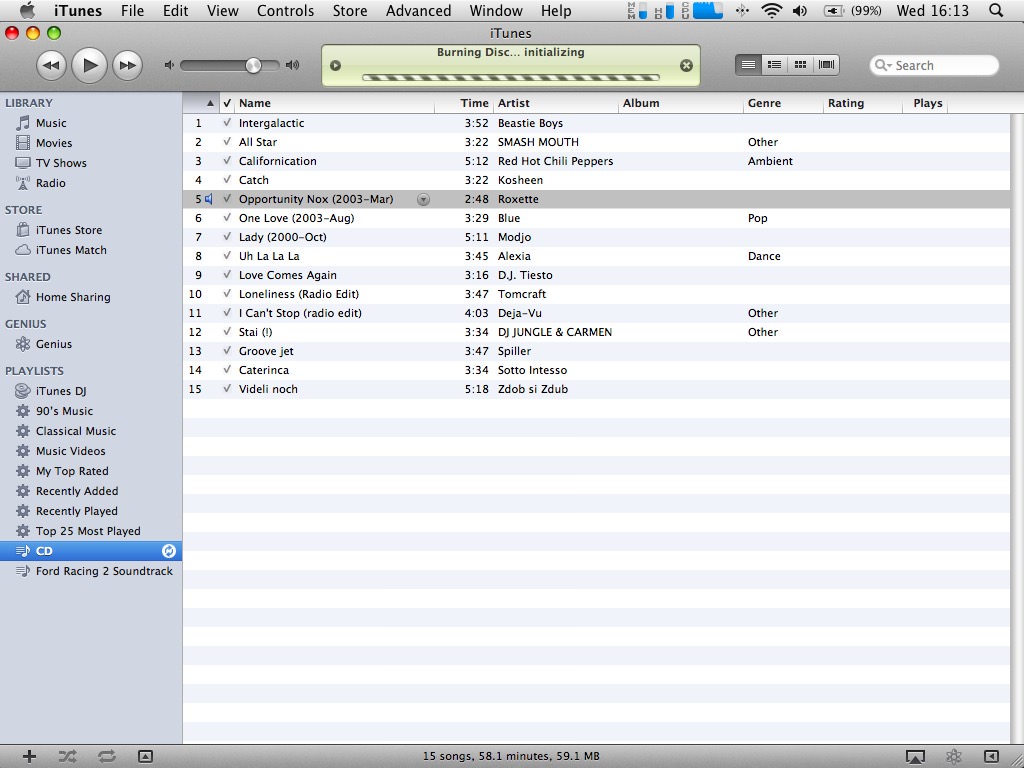Sort by the Album column
1024x768 pixels.
coord(680,103)
